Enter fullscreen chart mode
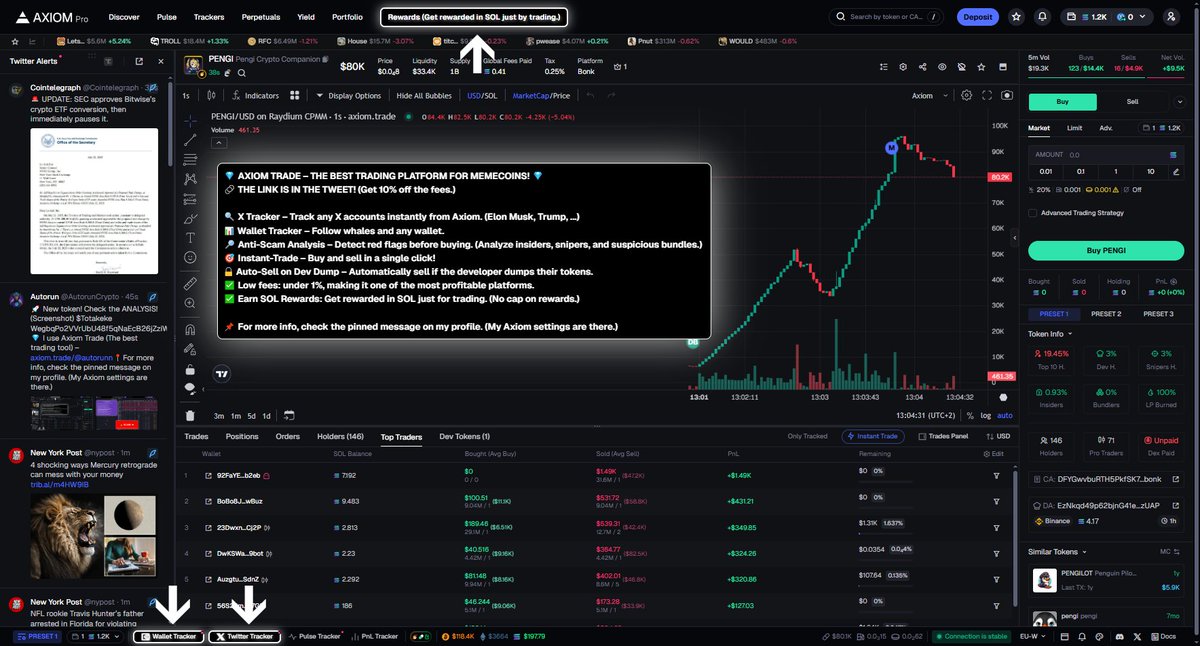 (987, 96)
